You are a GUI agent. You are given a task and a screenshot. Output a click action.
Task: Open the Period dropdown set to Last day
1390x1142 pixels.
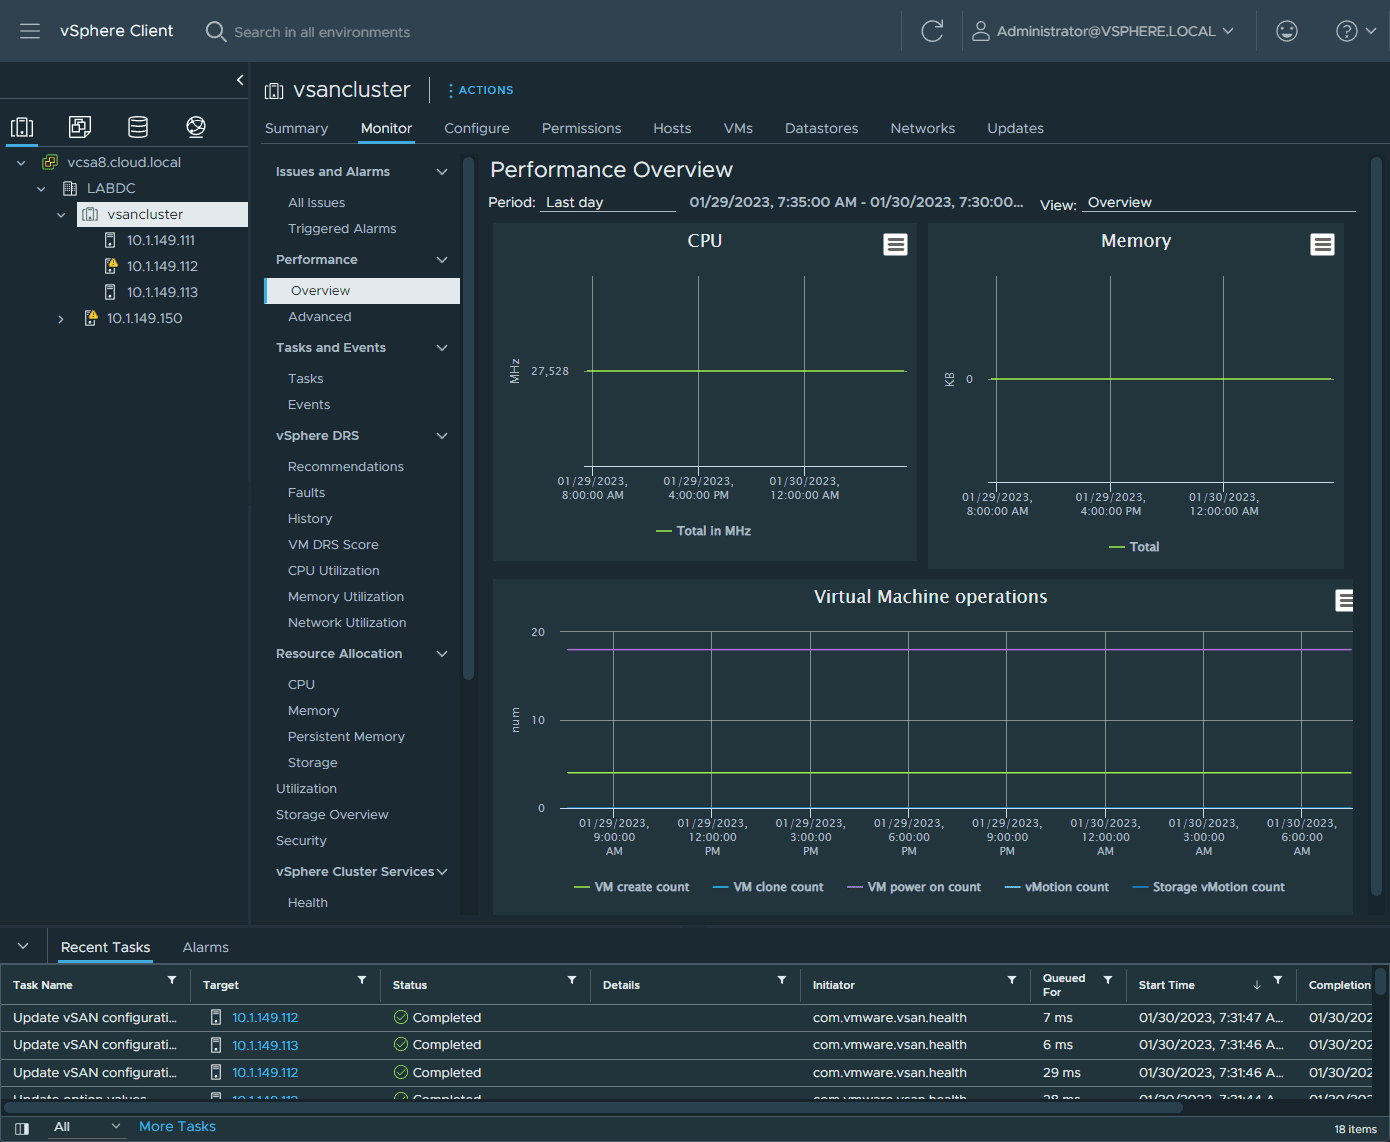[608, 203]
